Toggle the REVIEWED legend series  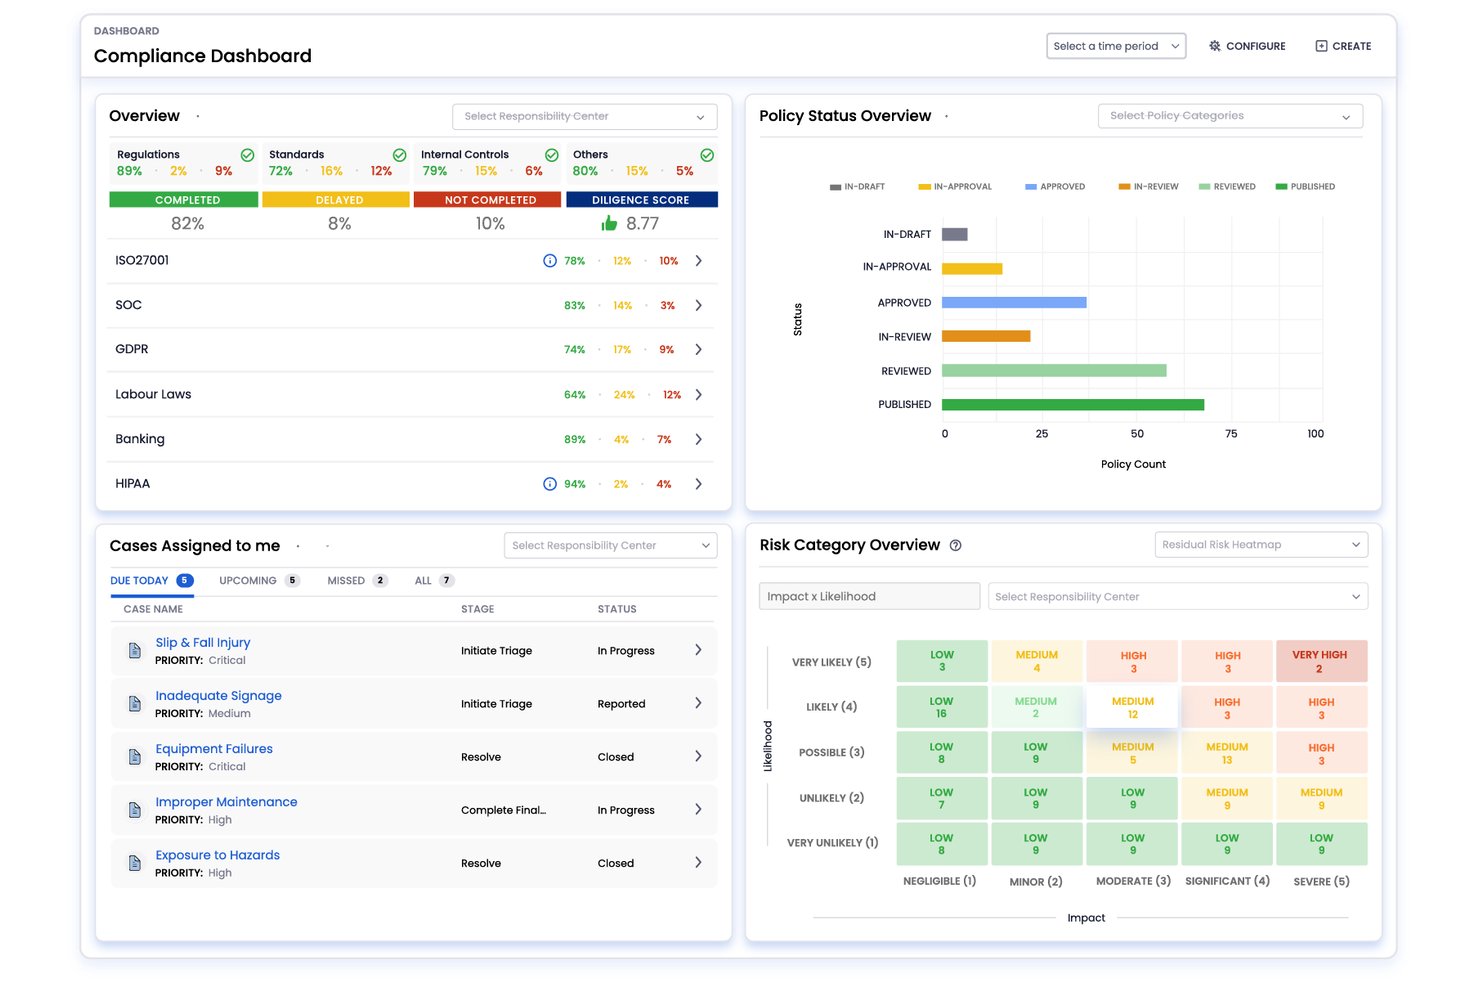pos(1227,187)
